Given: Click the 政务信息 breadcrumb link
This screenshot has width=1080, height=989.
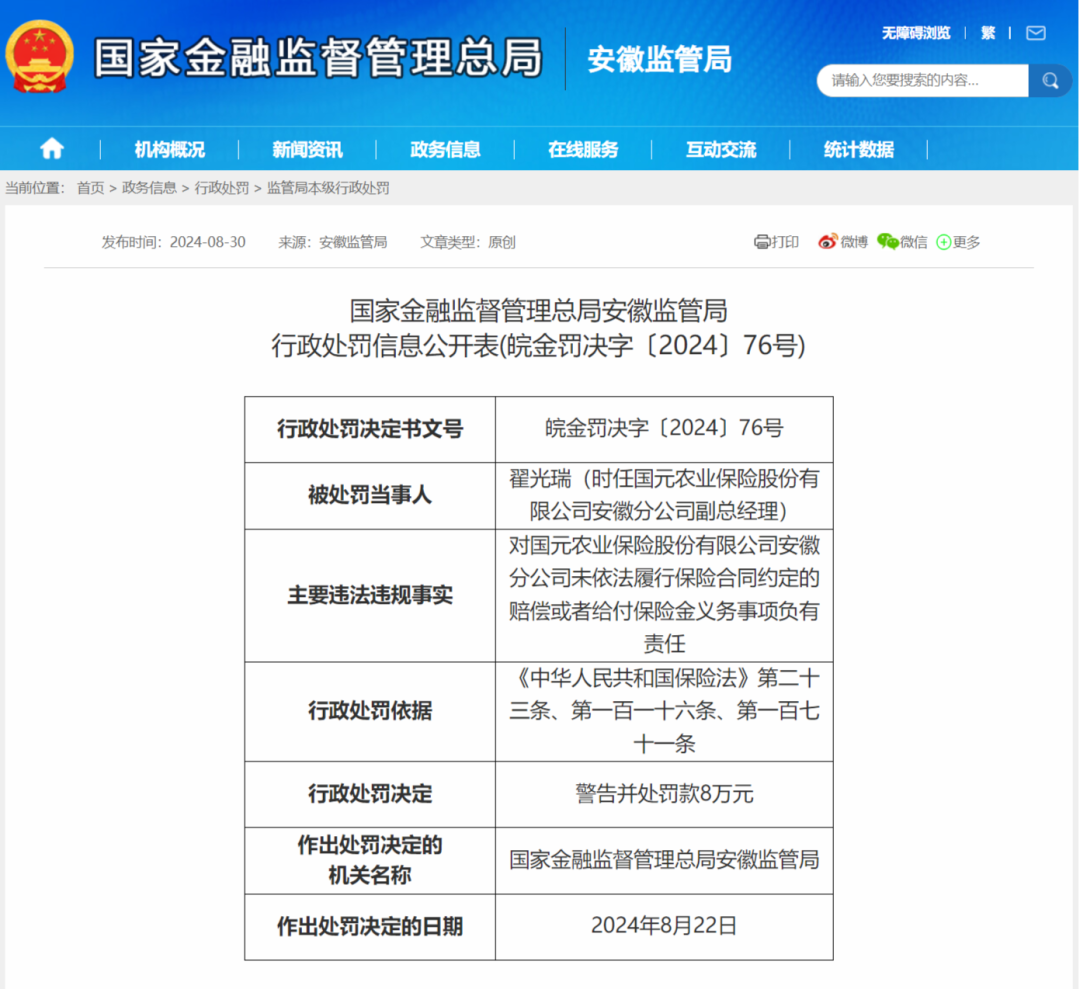Looking at the screenshot, I should [x=149, y=188].
